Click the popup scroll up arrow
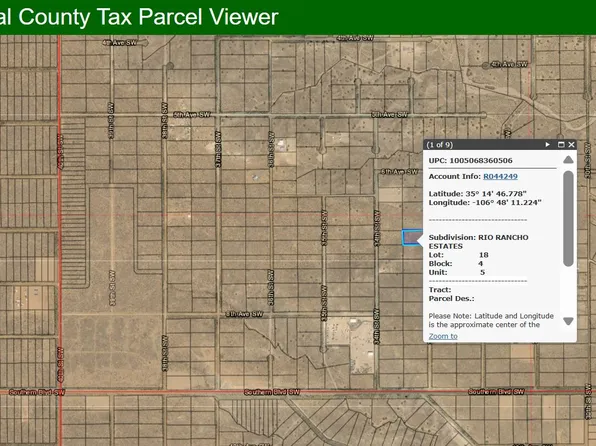The image size is (596, 446). pos(568,159)
